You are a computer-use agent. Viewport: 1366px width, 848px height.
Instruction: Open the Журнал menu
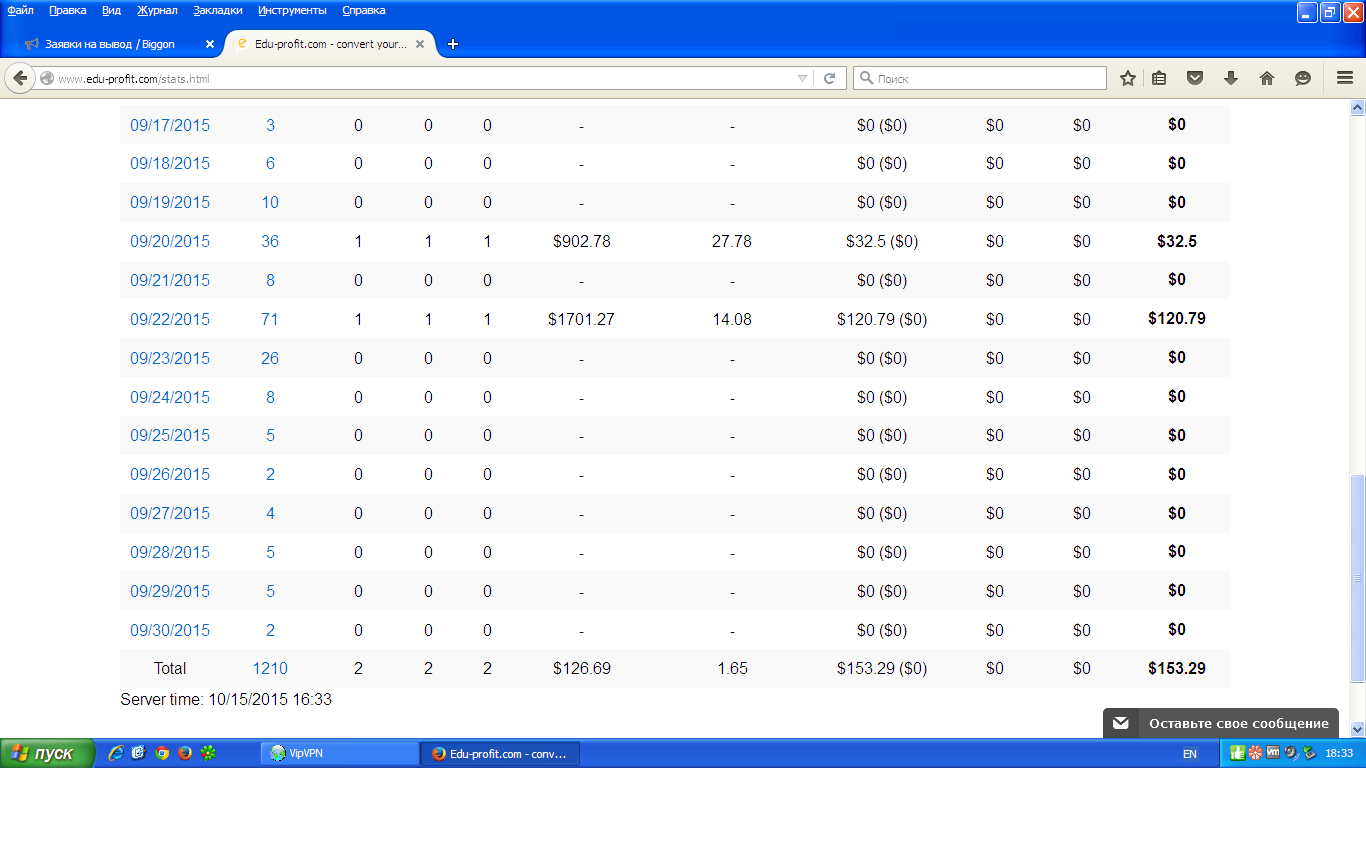pyautogui.click(x=157, y=10)
